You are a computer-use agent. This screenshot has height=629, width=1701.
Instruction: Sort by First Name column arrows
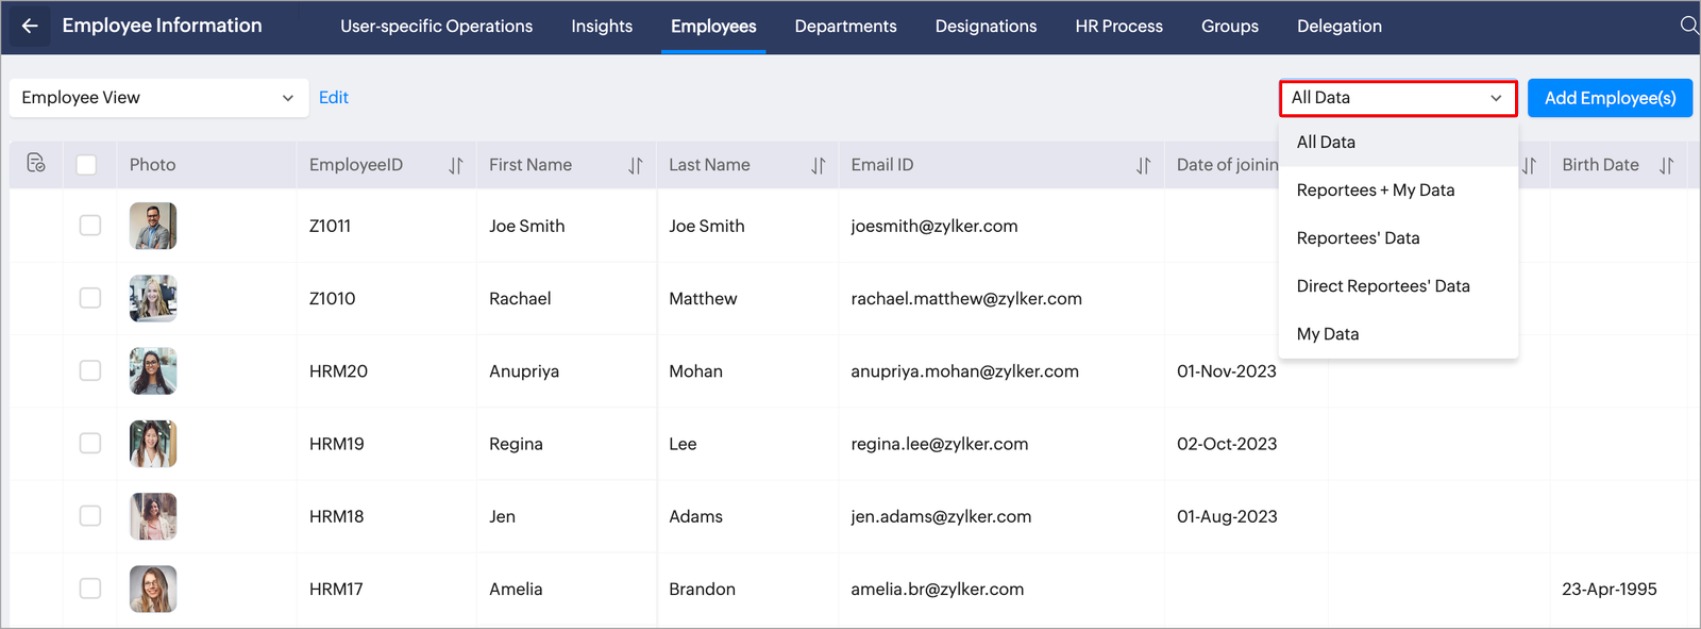pyautogui.click(x=635, y=166)
